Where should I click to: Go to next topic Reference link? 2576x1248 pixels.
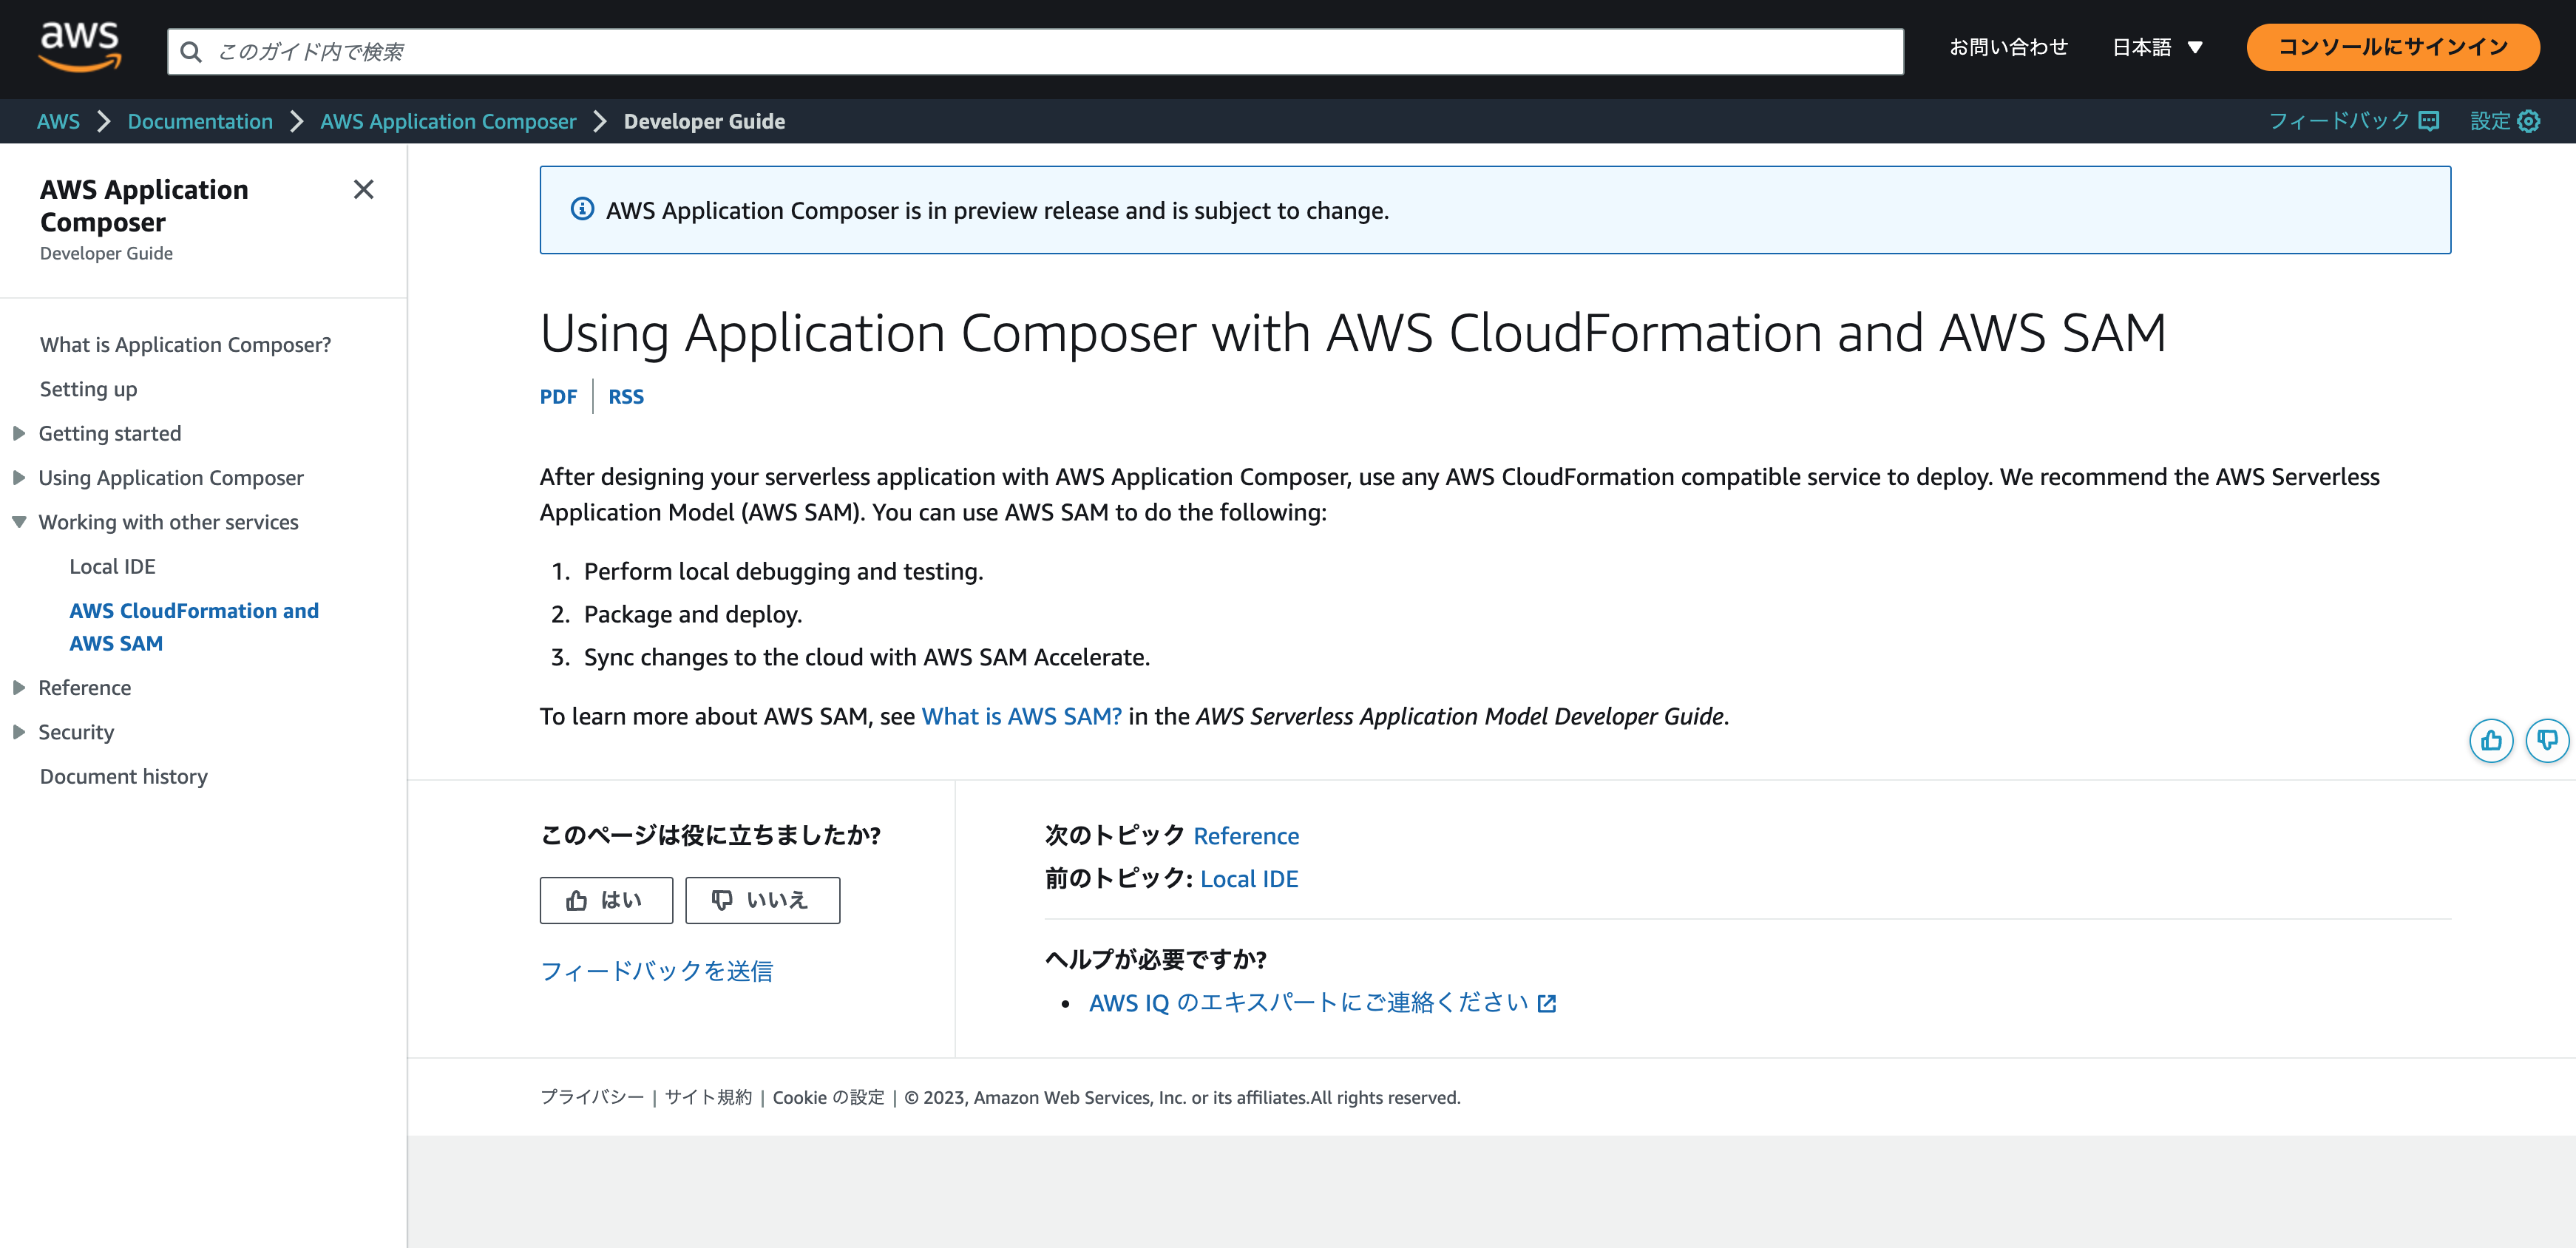pyautogui.click(x=1246, y=836)
